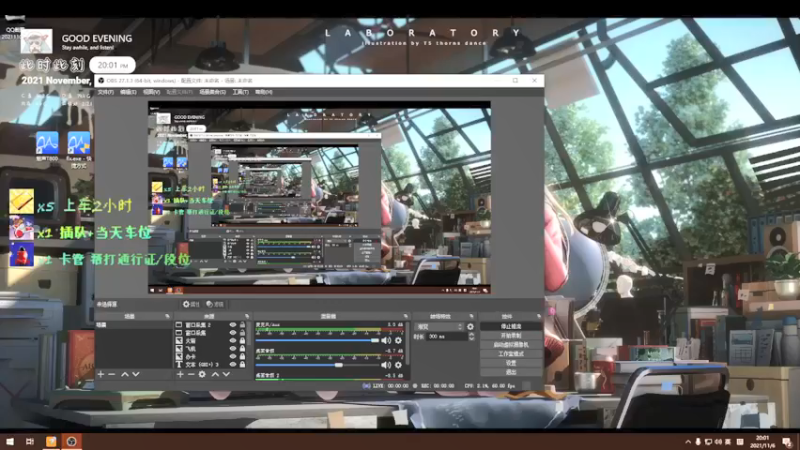This screenshot has width=800, height=450.
Task: Remove the selected scene with the minus icon
Action: coord(112,374)
